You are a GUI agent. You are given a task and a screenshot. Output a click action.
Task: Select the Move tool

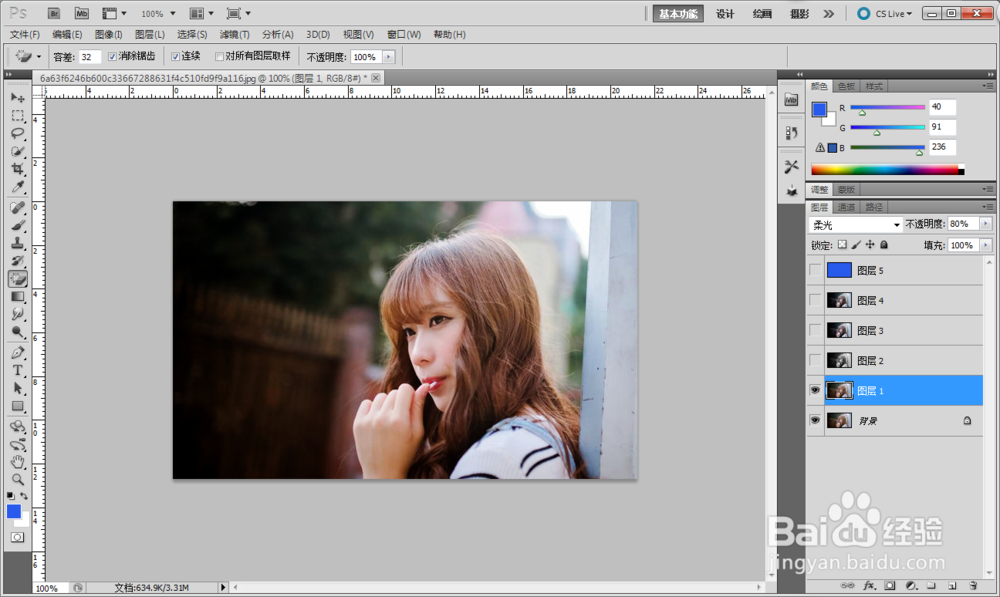17,98
